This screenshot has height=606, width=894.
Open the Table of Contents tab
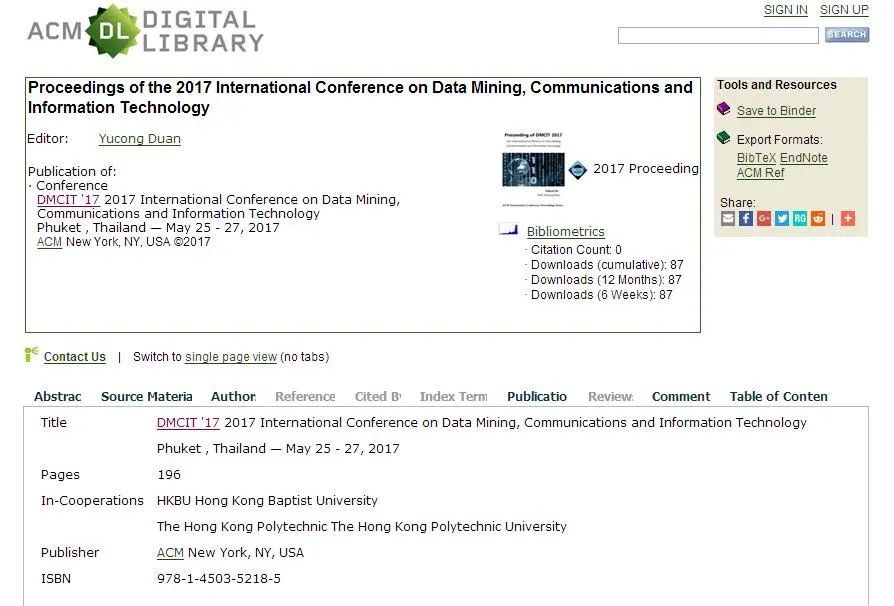(x=778, y=396)
